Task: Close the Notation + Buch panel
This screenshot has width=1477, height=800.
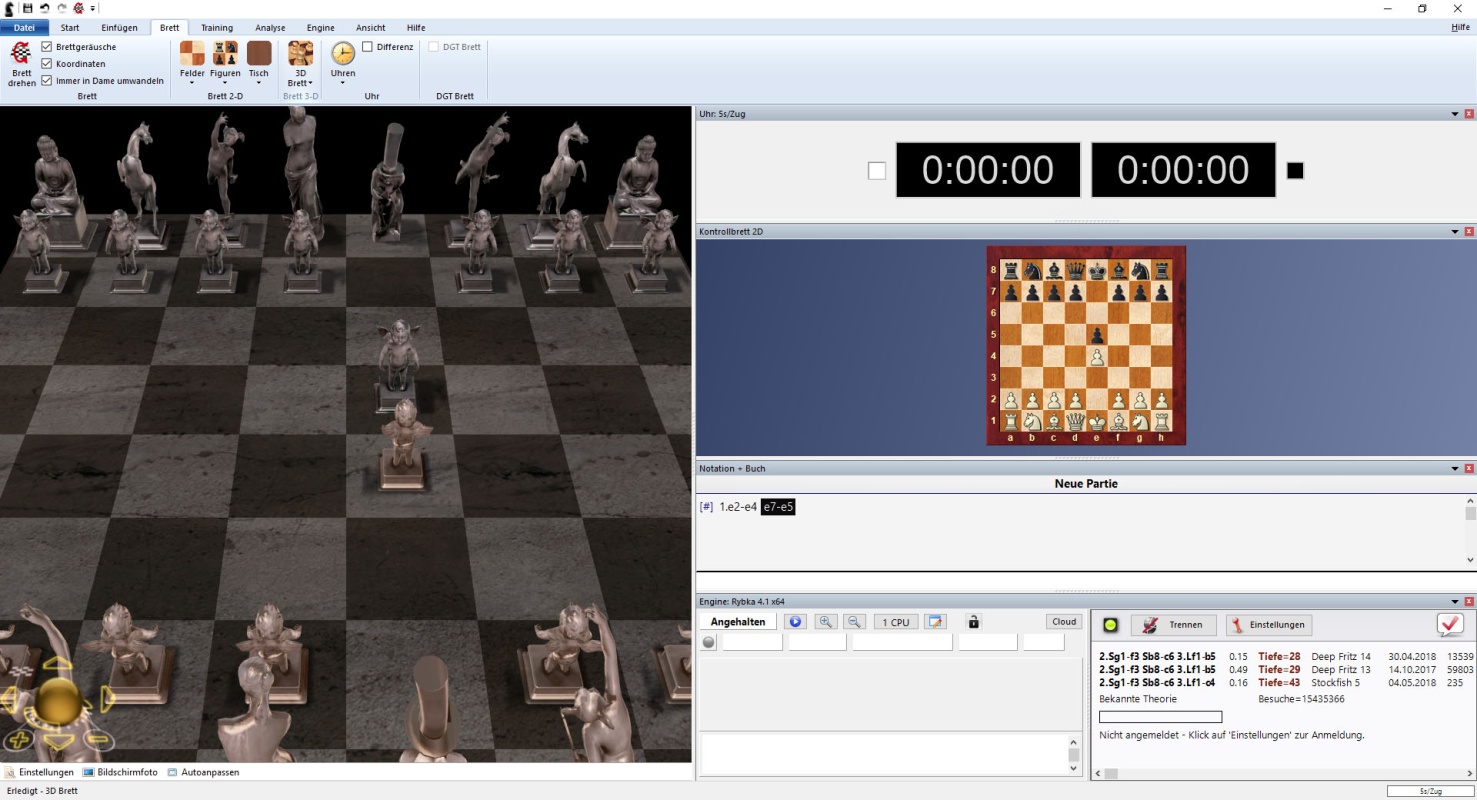Action: point(1469,468)
